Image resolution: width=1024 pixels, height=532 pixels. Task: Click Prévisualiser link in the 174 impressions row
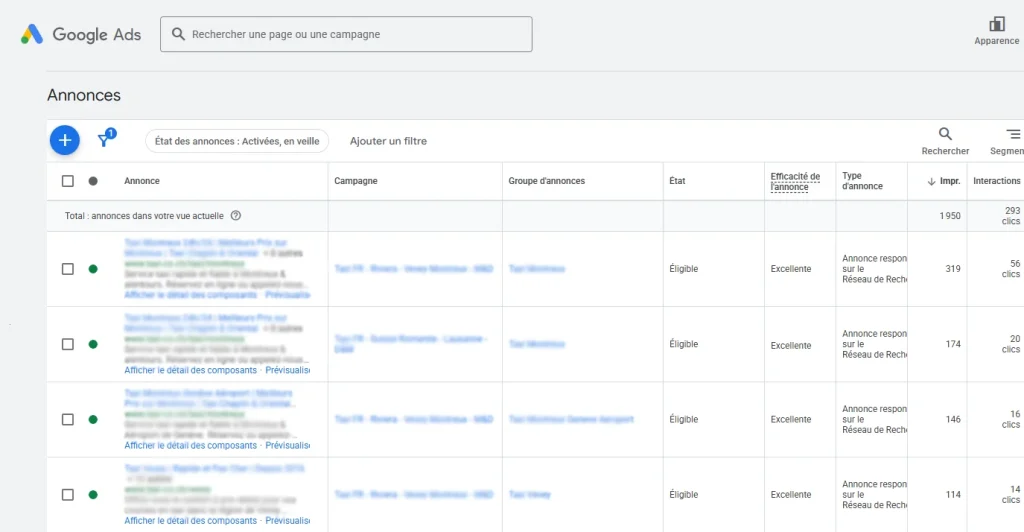[x=287, y=370]
